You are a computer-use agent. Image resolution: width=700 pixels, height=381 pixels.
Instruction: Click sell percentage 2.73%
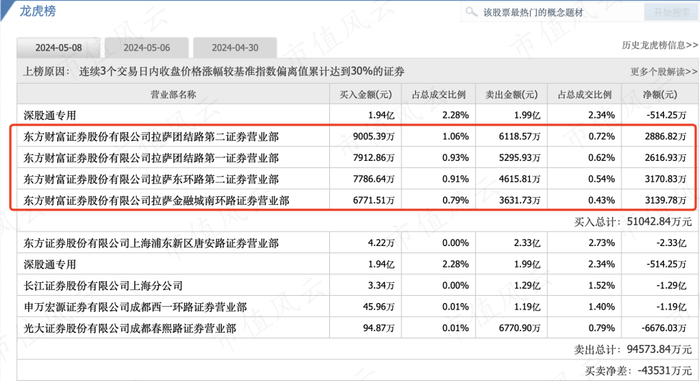click(x=601, y=243)
